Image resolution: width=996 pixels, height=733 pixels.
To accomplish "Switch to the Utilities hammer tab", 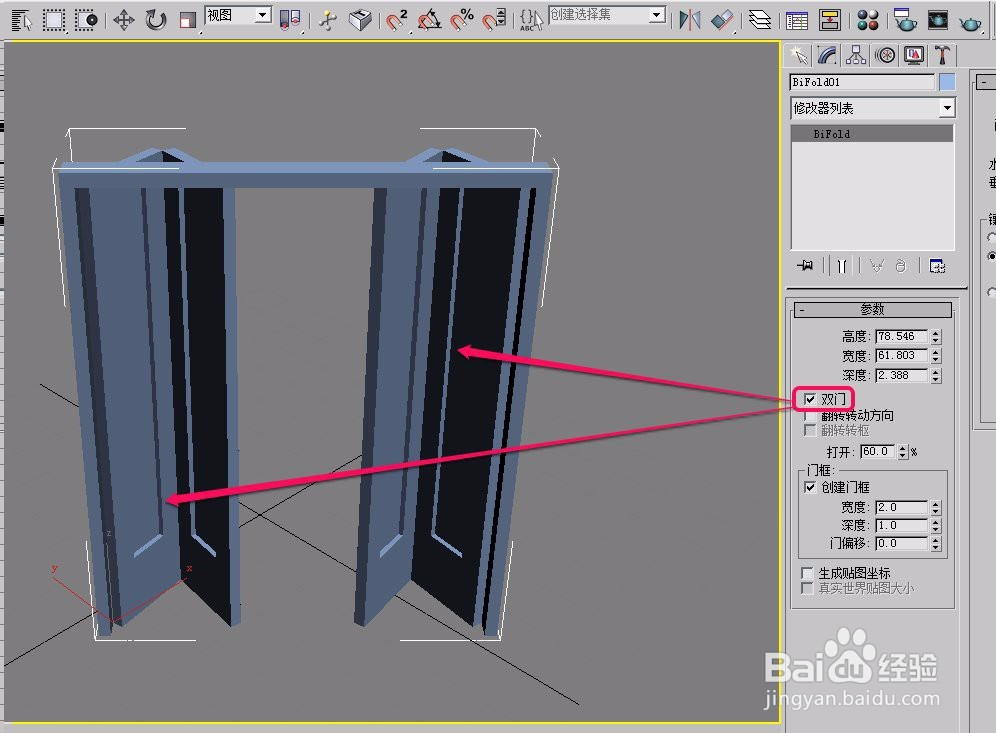I will pyautogui.click(x=943, y=56).
